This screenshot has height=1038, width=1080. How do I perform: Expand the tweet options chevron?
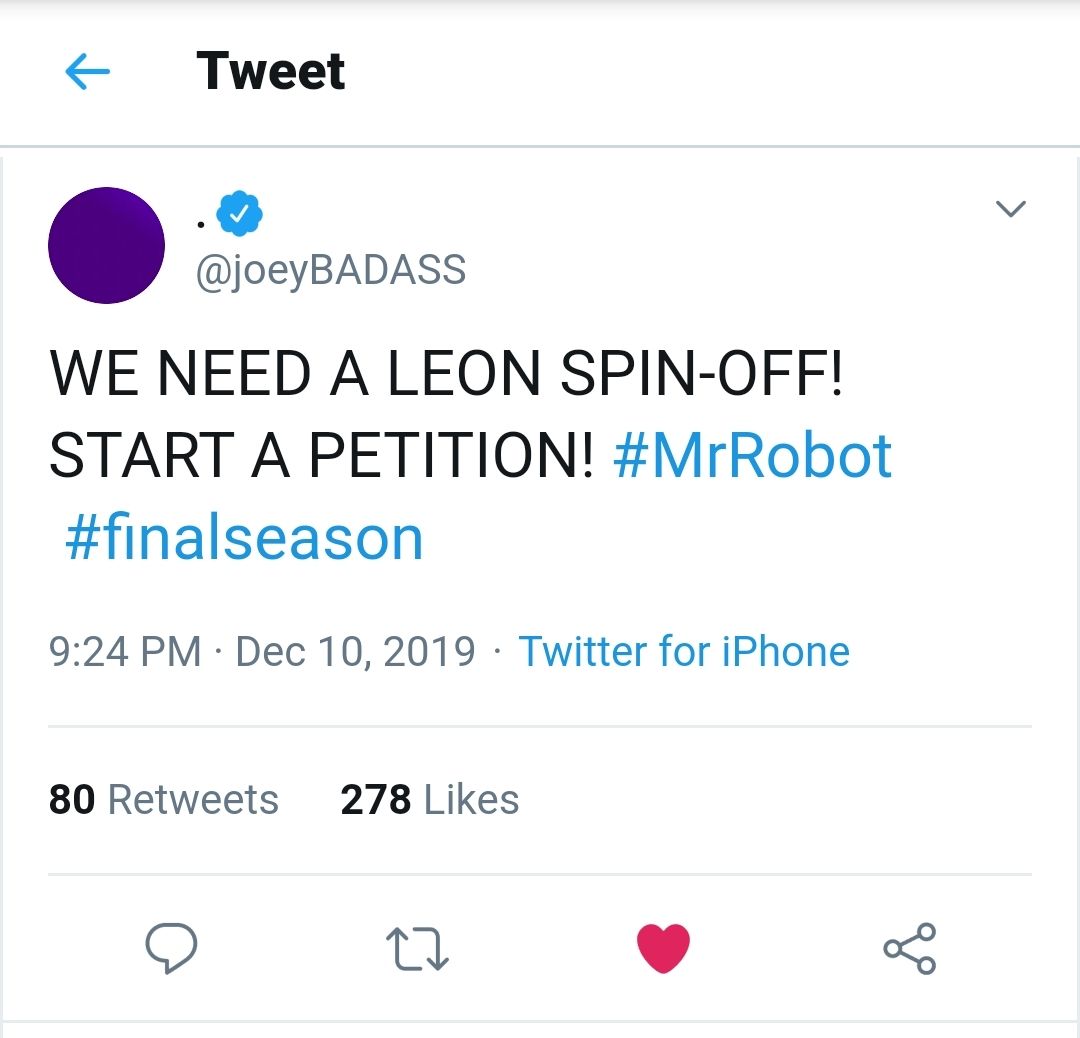pyautogui.click(x=1011, y=209)
